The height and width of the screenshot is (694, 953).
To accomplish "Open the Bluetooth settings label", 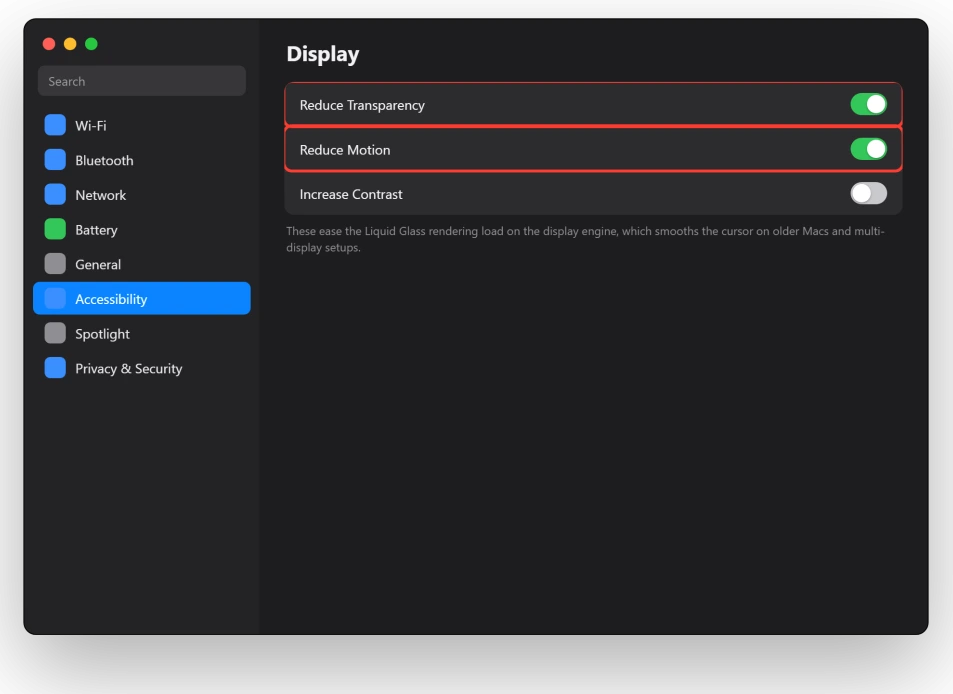I will point(104,160).
